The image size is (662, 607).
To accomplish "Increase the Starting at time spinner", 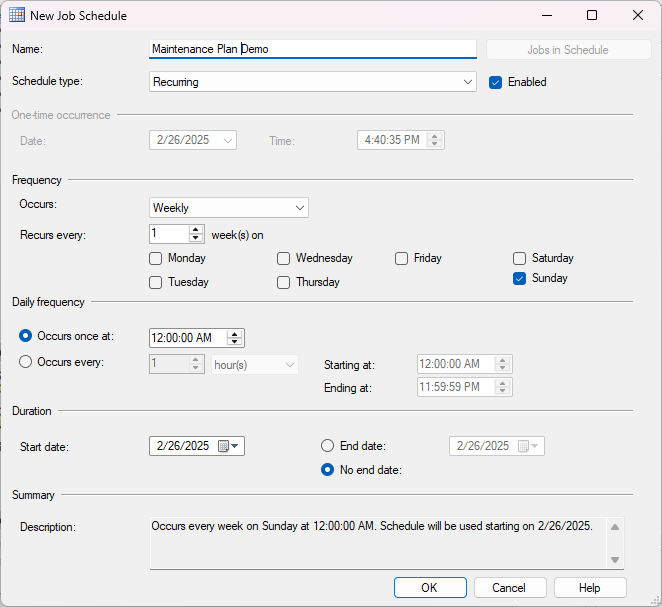I will point(502,360).
